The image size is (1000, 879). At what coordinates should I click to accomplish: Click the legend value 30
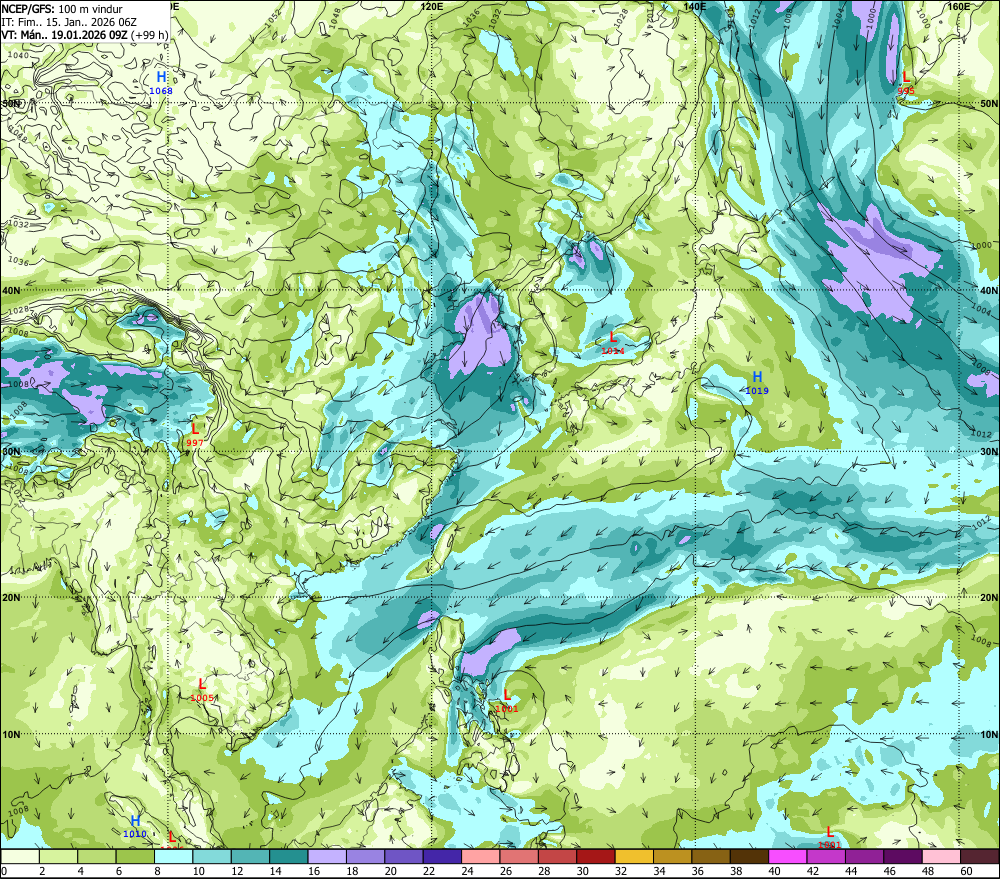pyautogui.click(x=582, y=871)
